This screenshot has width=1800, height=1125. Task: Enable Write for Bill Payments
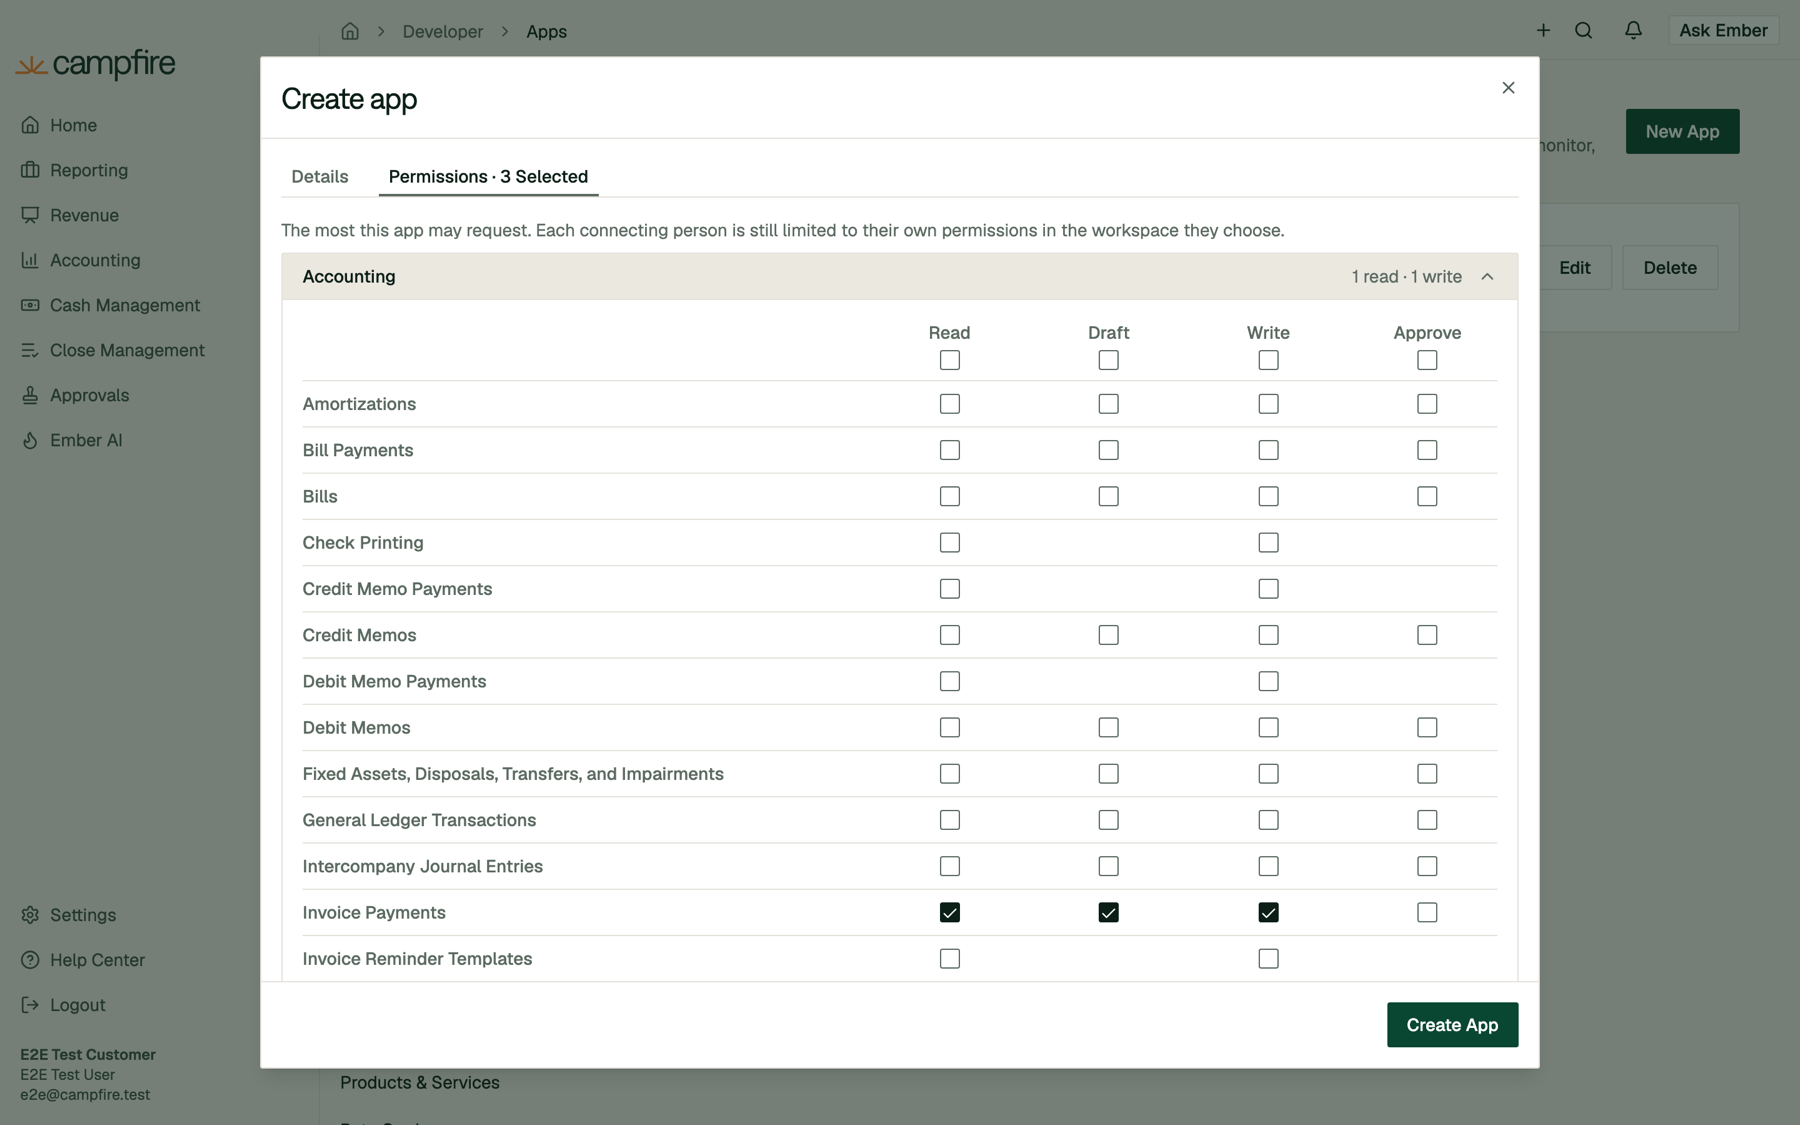[x=1268, y=450]
